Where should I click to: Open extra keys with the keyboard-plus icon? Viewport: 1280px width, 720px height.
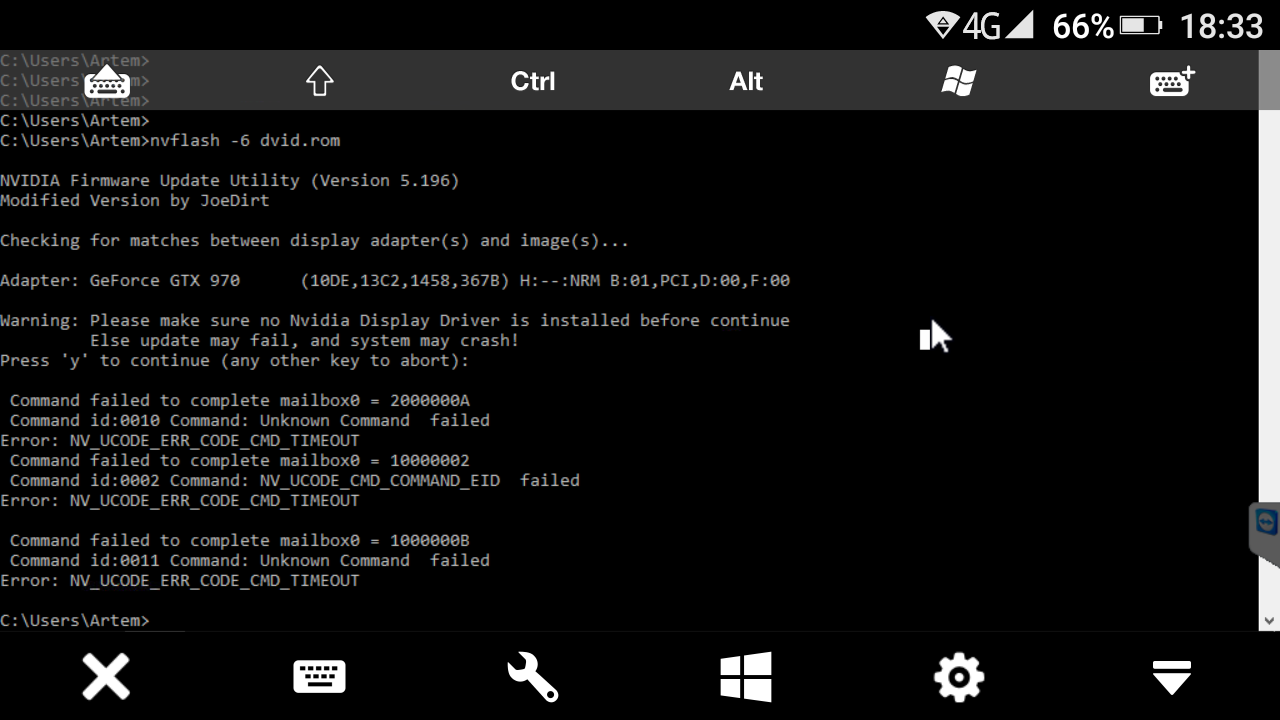coord(1172,81)
